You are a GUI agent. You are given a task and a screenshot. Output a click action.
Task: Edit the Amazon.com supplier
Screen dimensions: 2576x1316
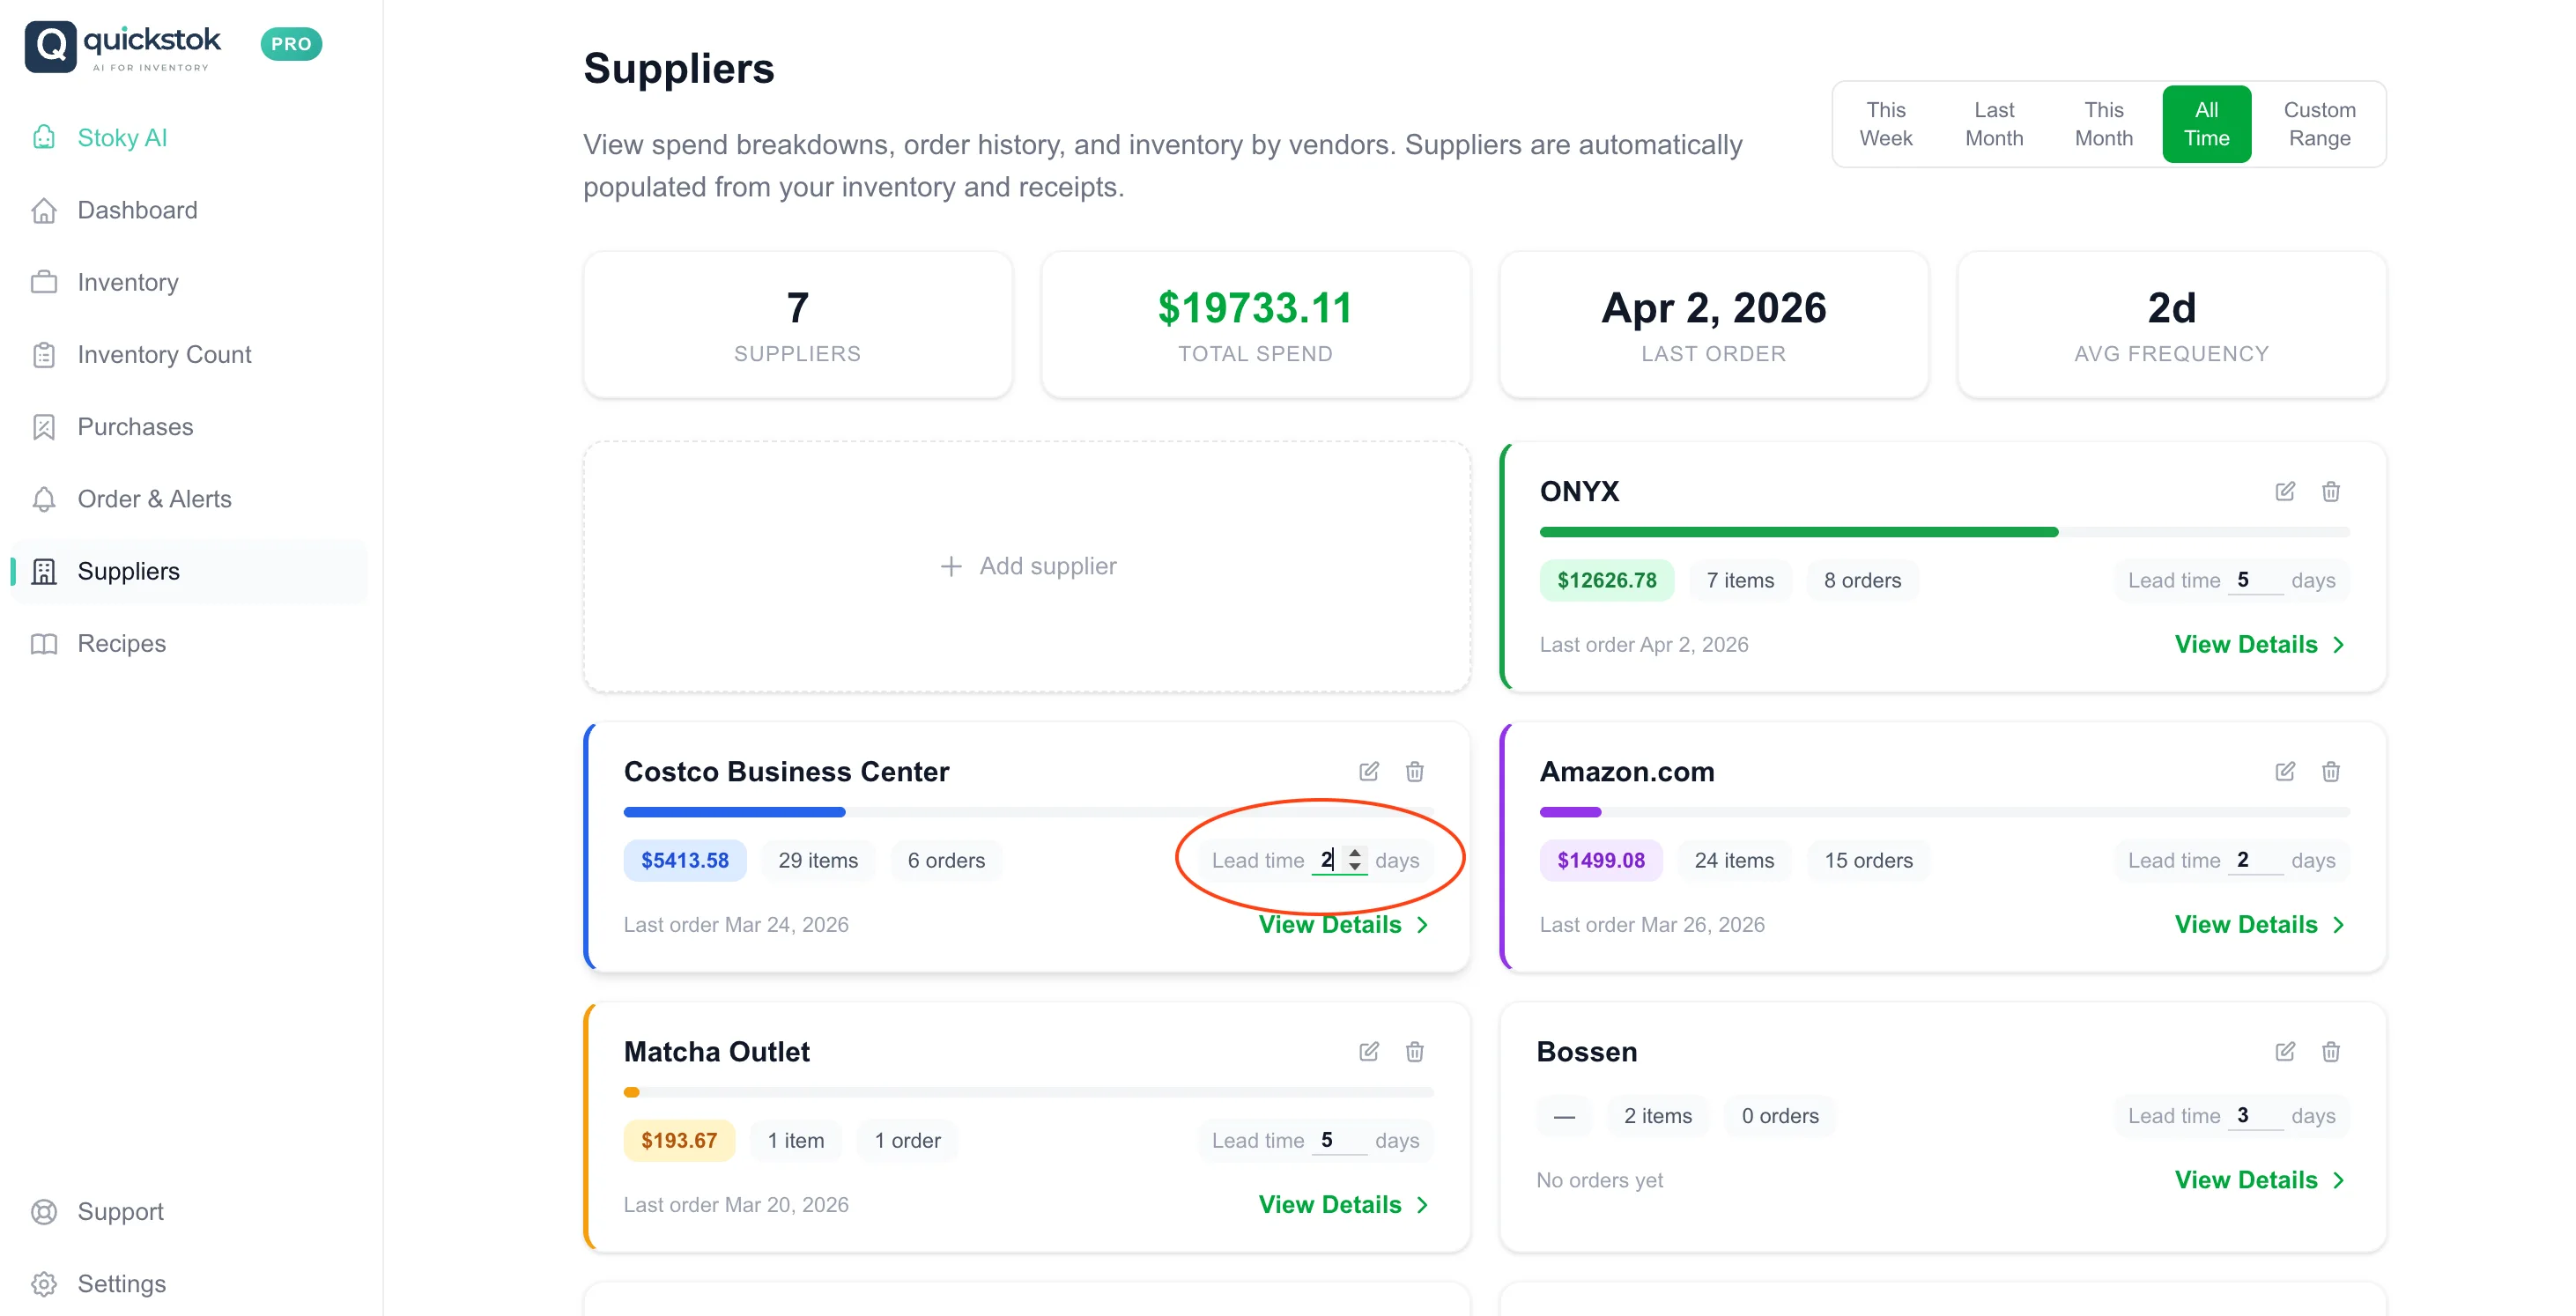click(2284, 771)
